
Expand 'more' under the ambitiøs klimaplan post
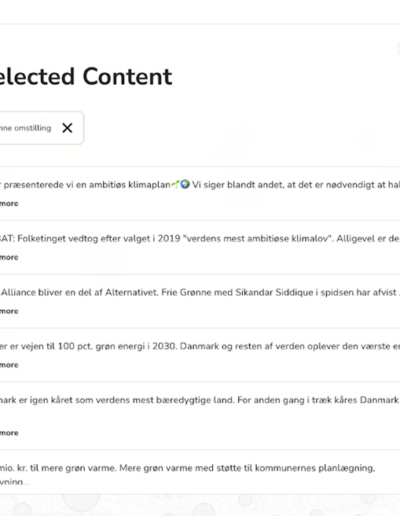9,203
